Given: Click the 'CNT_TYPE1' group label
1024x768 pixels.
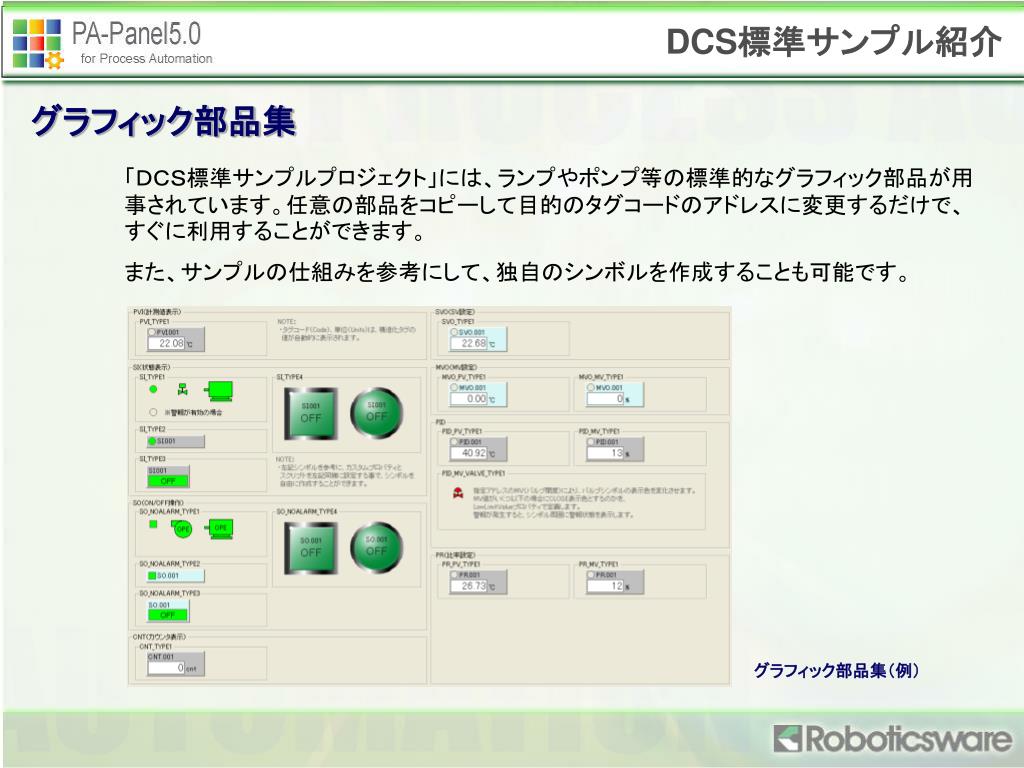Looking at the screenshot, I should (155, 647).
